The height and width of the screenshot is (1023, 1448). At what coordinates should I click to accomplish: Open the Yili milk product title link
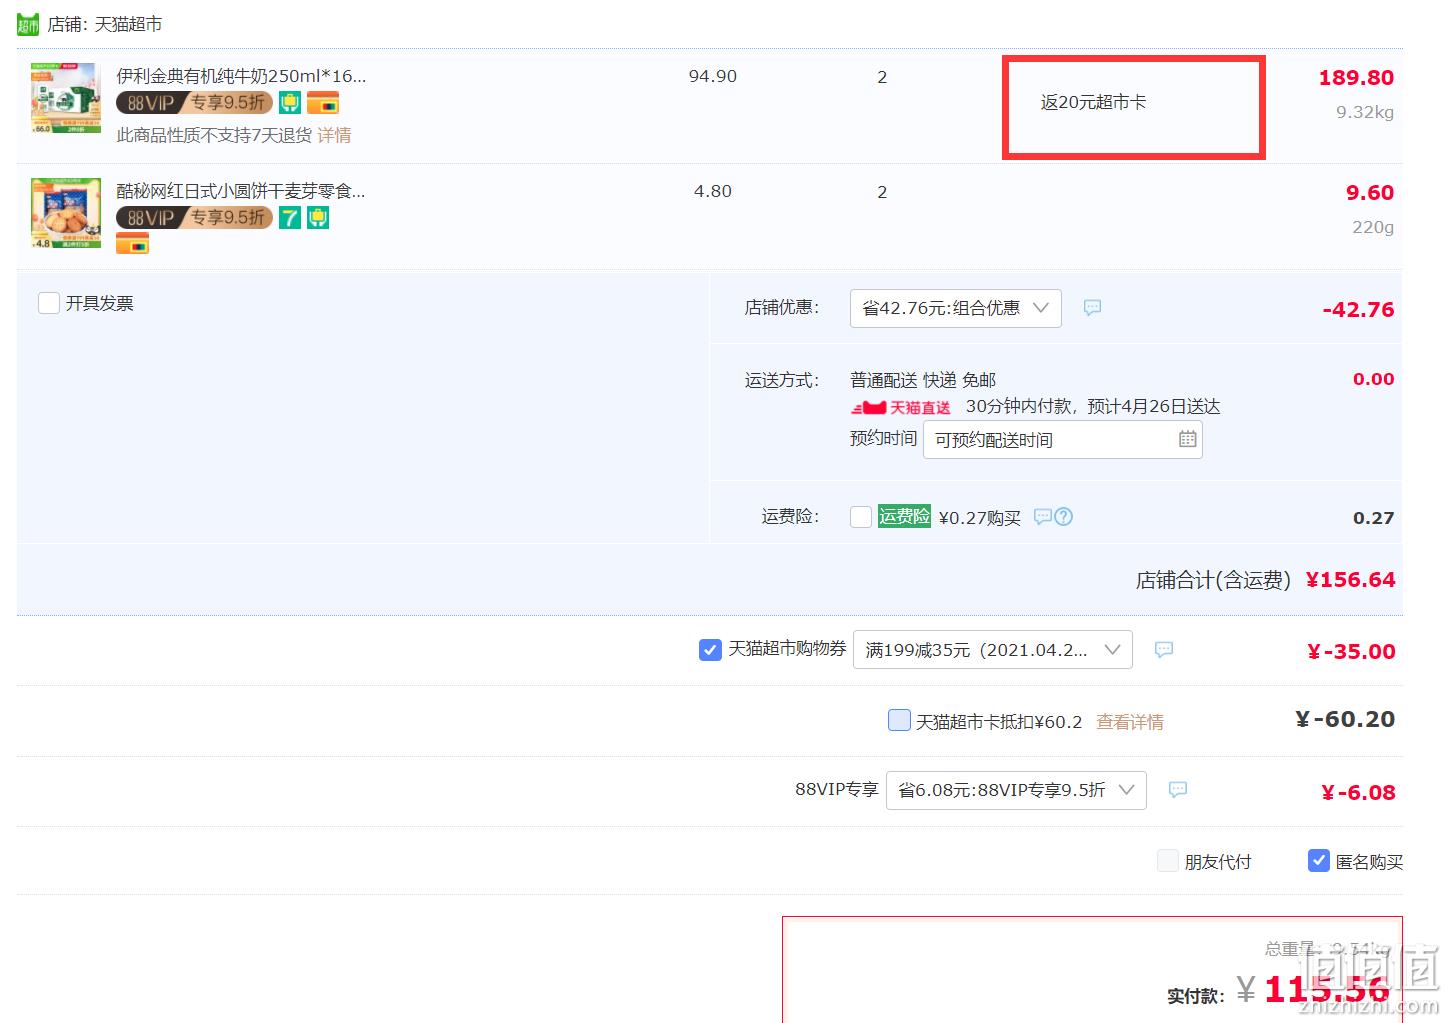pos(241,76)
